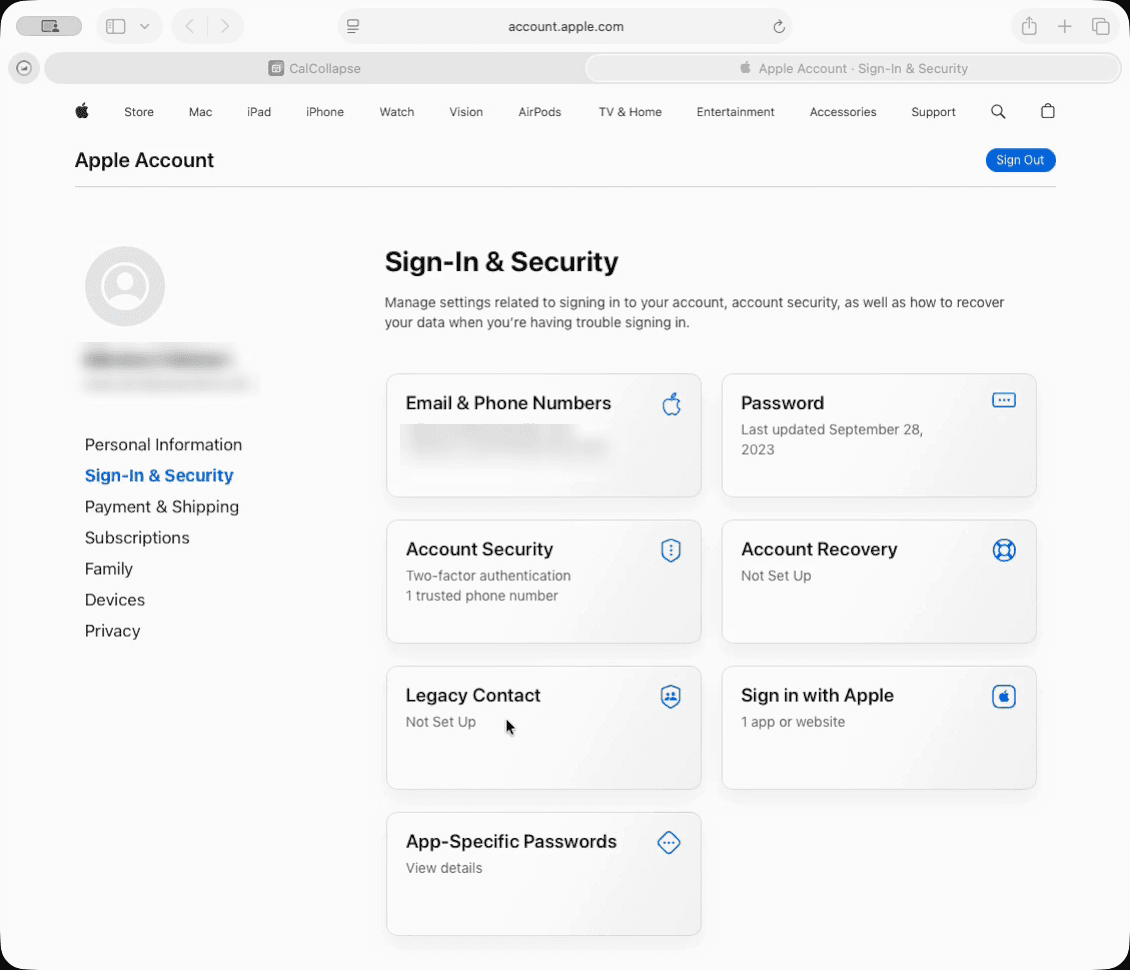Viewport: 1130px width, 970px height.
Task: Open the iPad menu
Action: coord(259,112)
